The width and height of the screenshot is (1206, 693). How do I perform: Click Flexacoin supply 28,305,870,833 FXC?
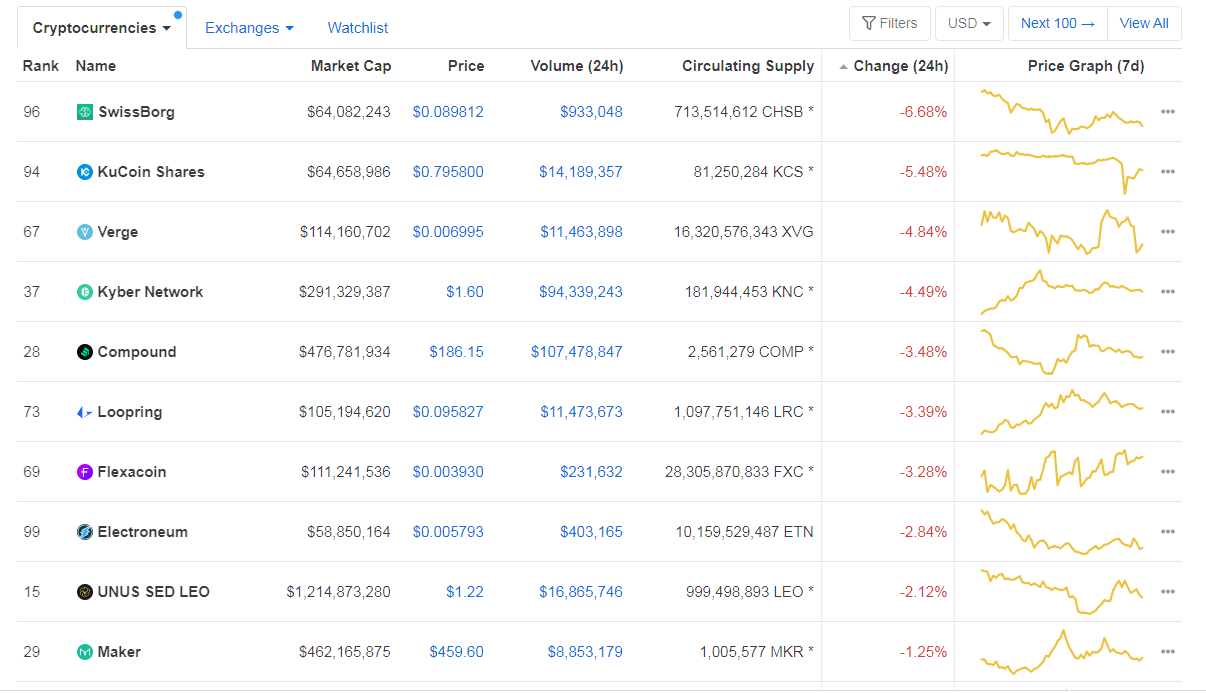point(739,472)
